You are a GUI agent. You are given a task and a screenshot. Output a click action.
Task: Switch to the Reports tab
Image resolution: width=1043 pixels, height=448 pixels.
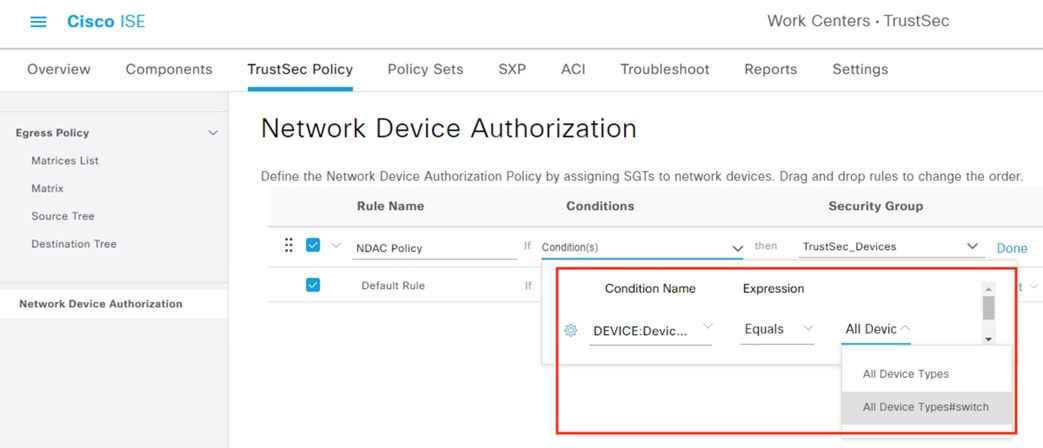tap(770, 69)
